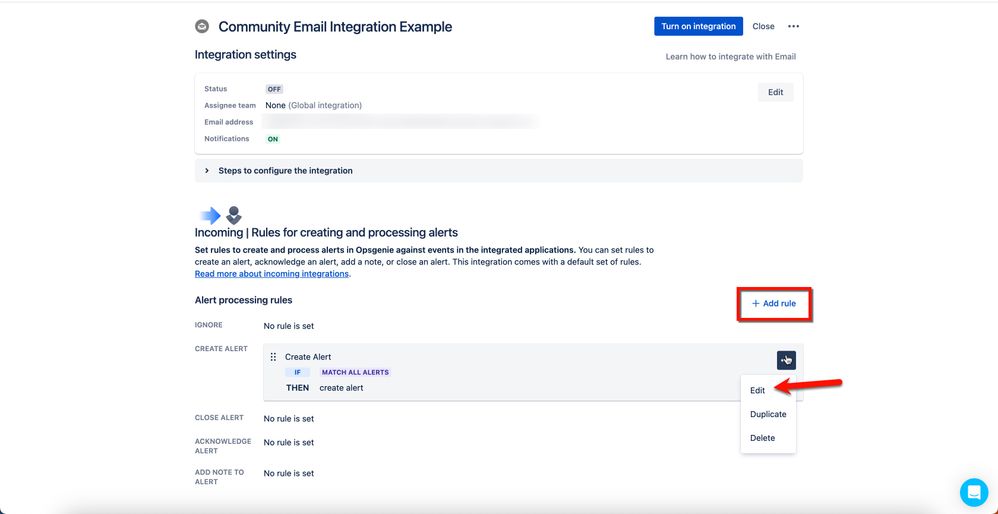Click the email integration icon beside the title
This screenshot has width=998, height=514.
(202, 27)
